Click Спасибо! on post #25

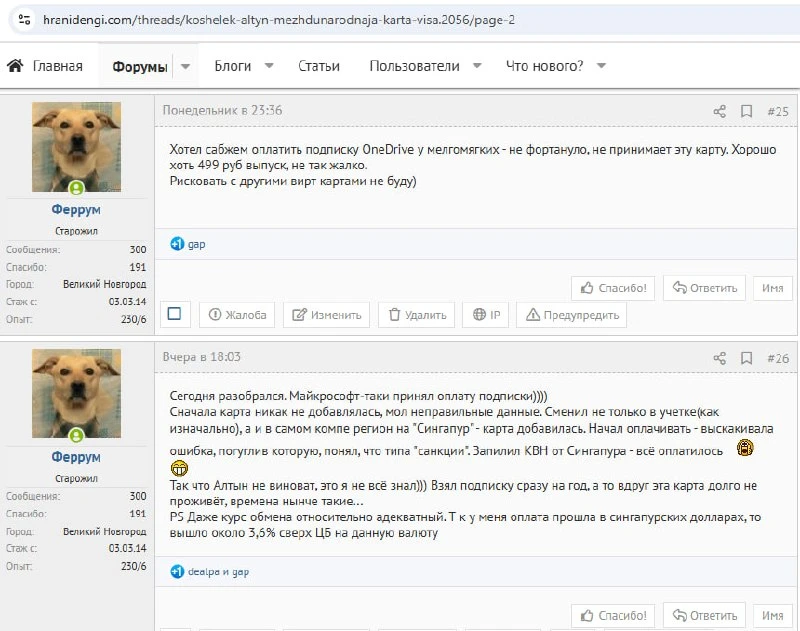pyautogui.click(x=613, y=288)
